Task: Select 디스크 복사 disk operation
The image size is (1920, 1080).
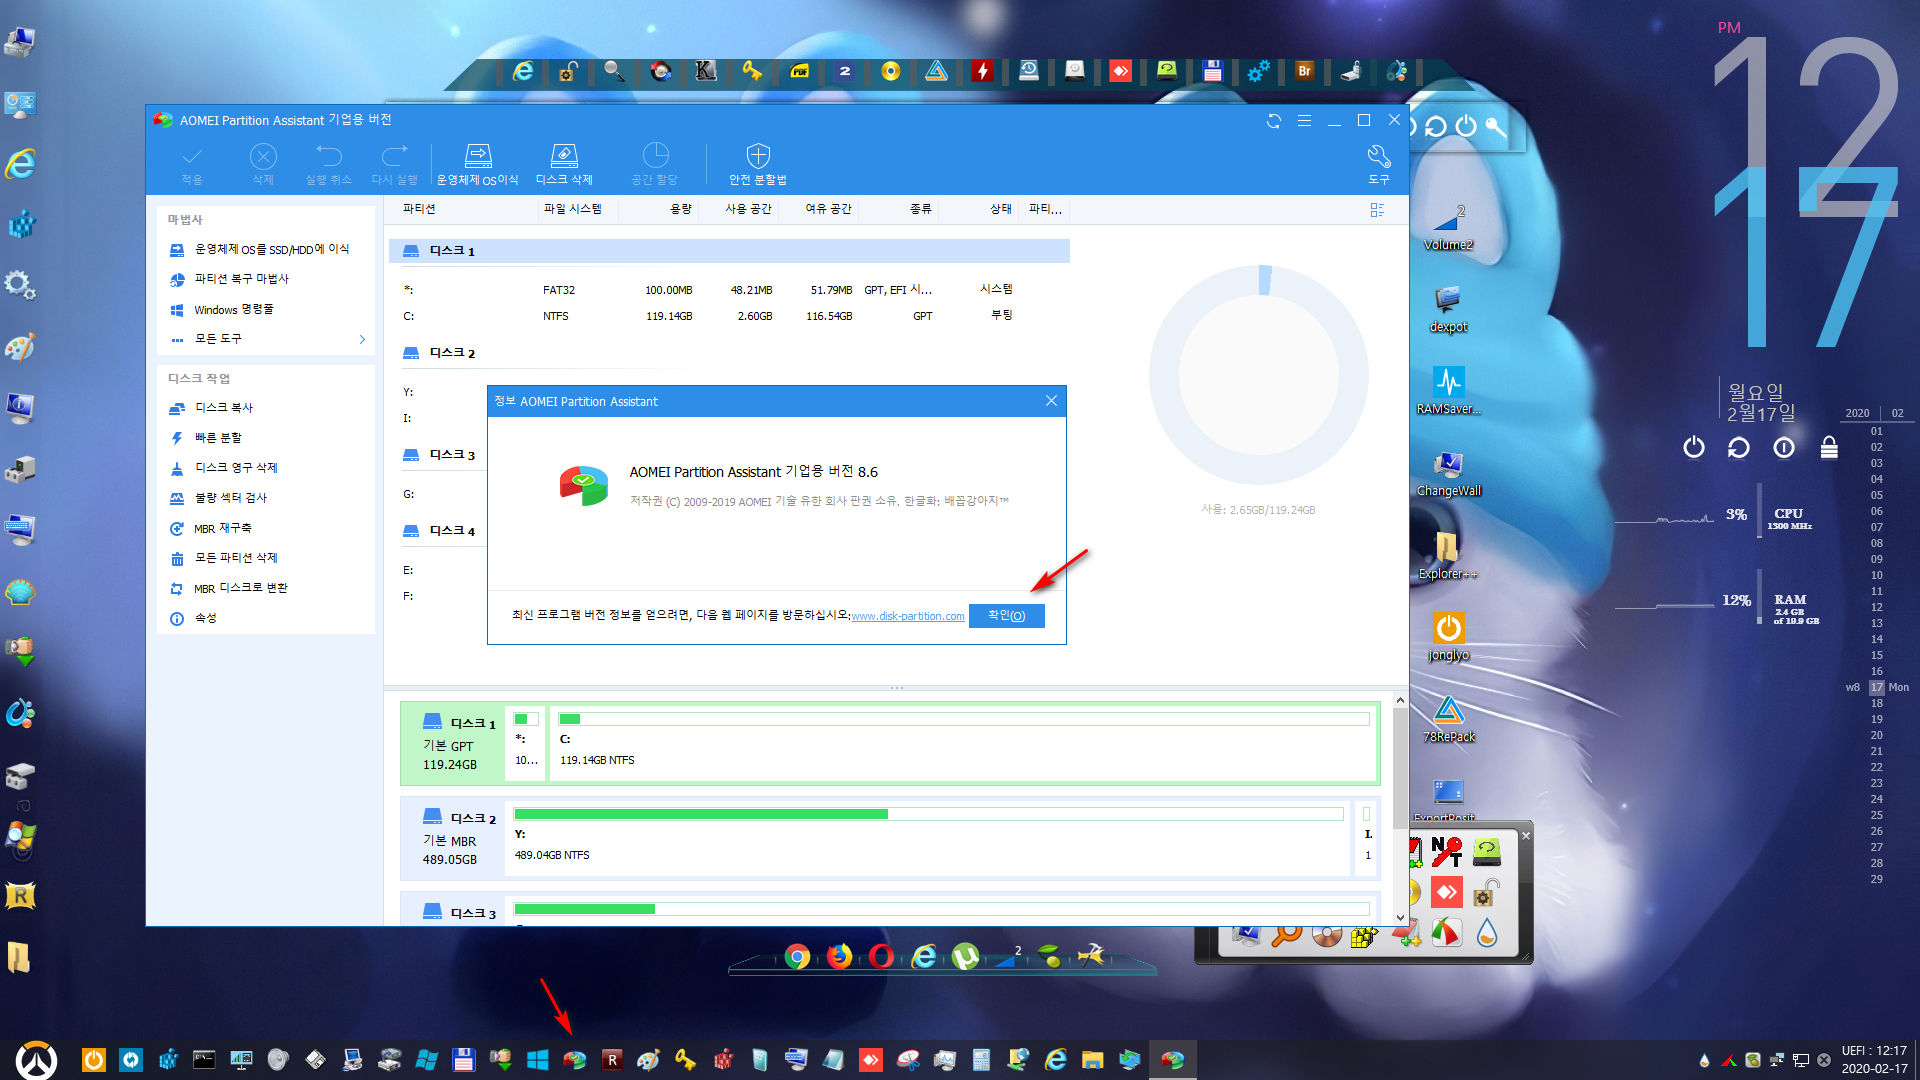Action: point(212,408)
